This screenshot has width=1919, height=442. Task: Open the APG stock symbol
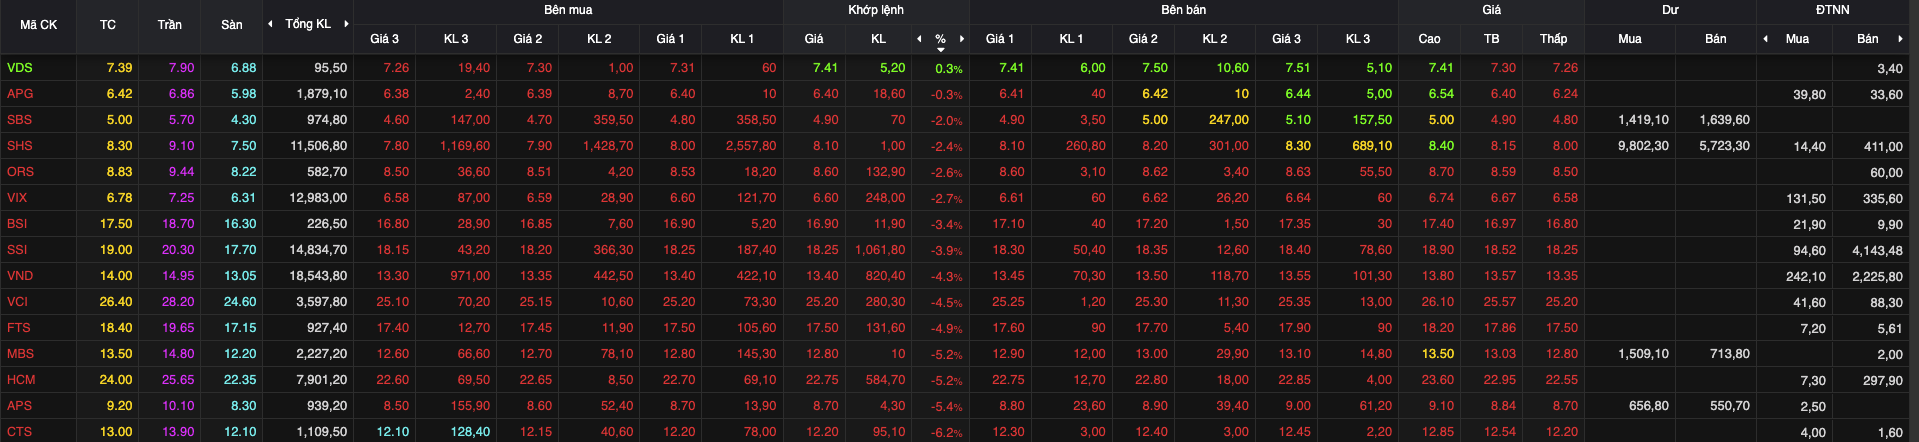pyautogui.click(x=20, y=94)
